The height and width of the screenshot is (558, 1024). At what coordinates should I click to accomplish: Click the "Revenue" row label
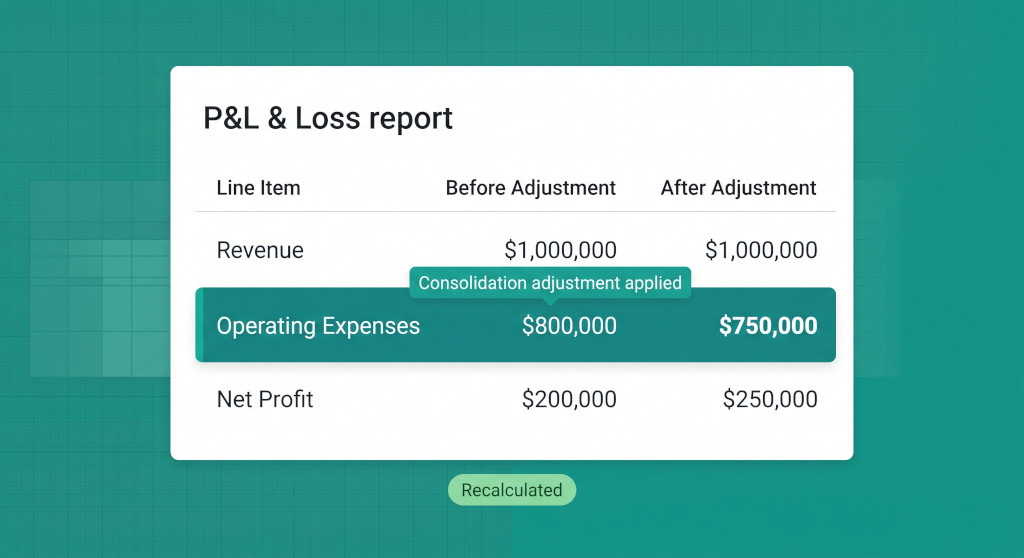tap(260, 250)
